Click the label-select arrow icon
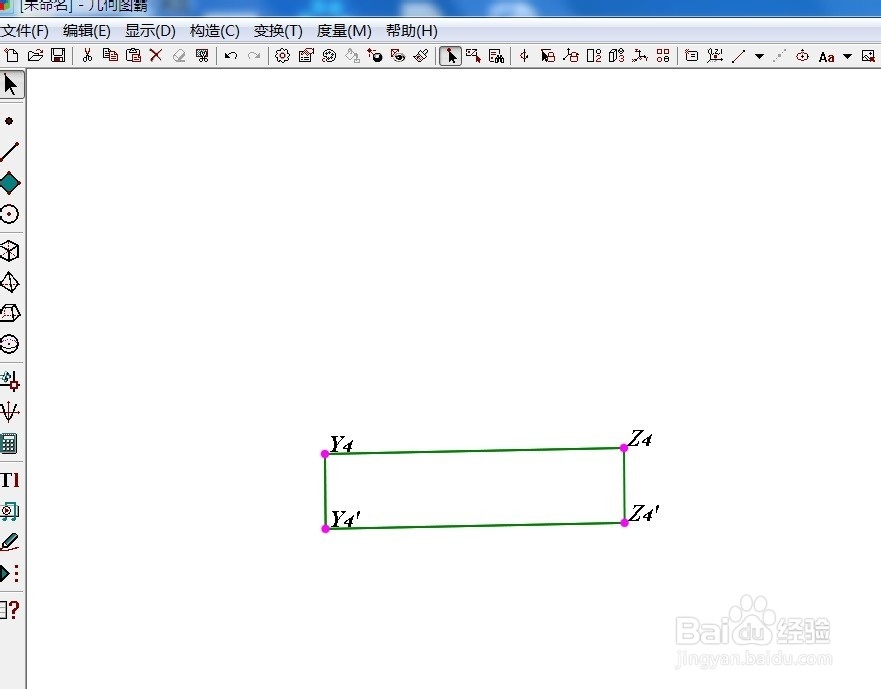Viewport: 881px width, 689px height. (473, 56)
